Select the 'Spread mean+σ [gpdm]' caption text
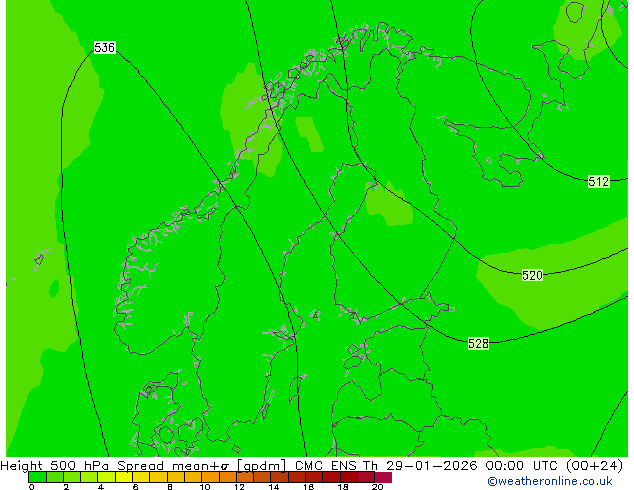The width and height of the screenshot is (634, 490). (201, 466)
